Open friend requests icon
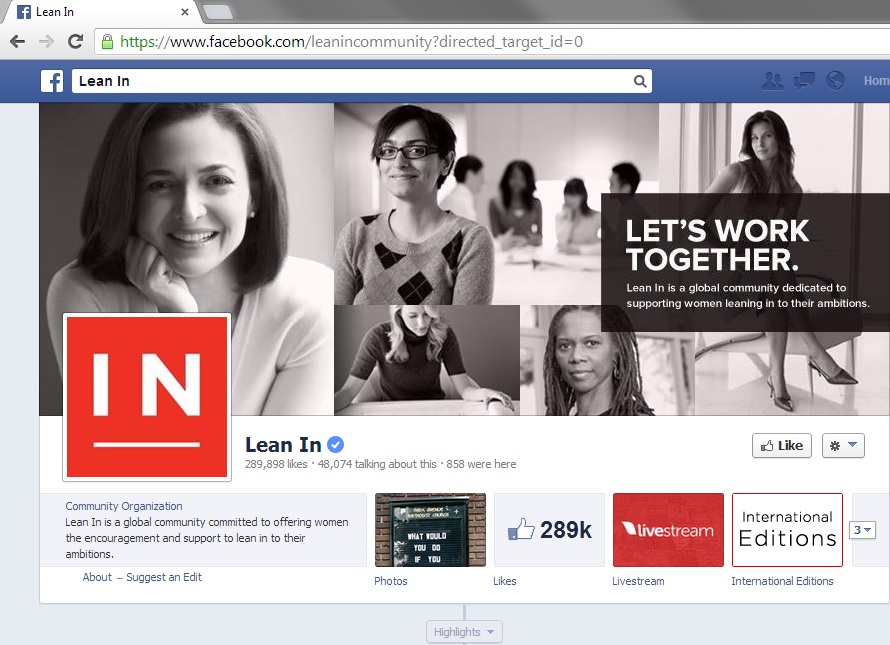 [x=773, y=81]
